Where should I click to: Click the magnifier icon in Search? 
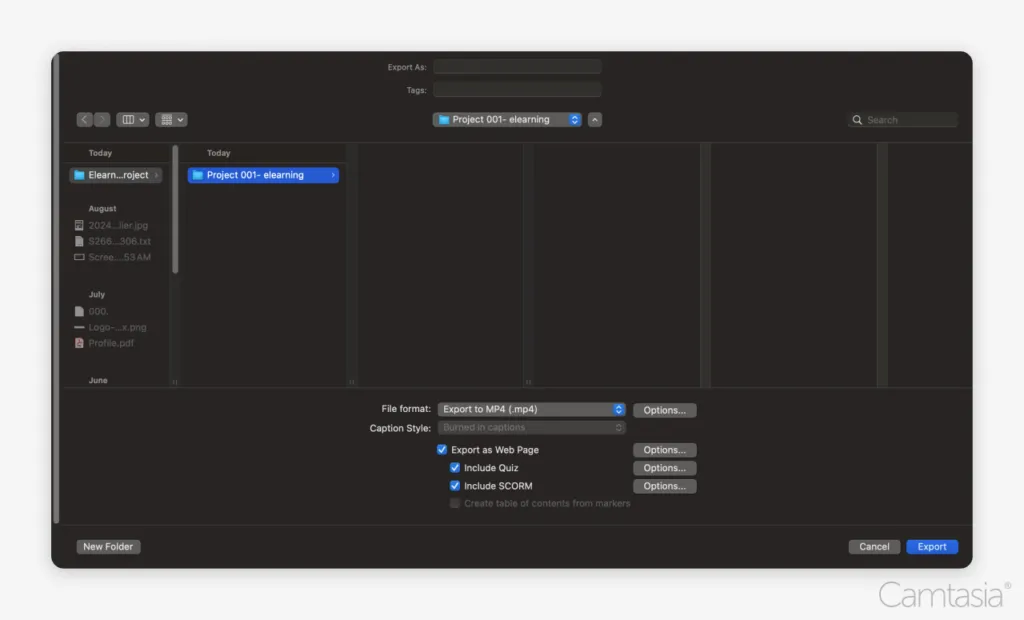coord(857,120)
